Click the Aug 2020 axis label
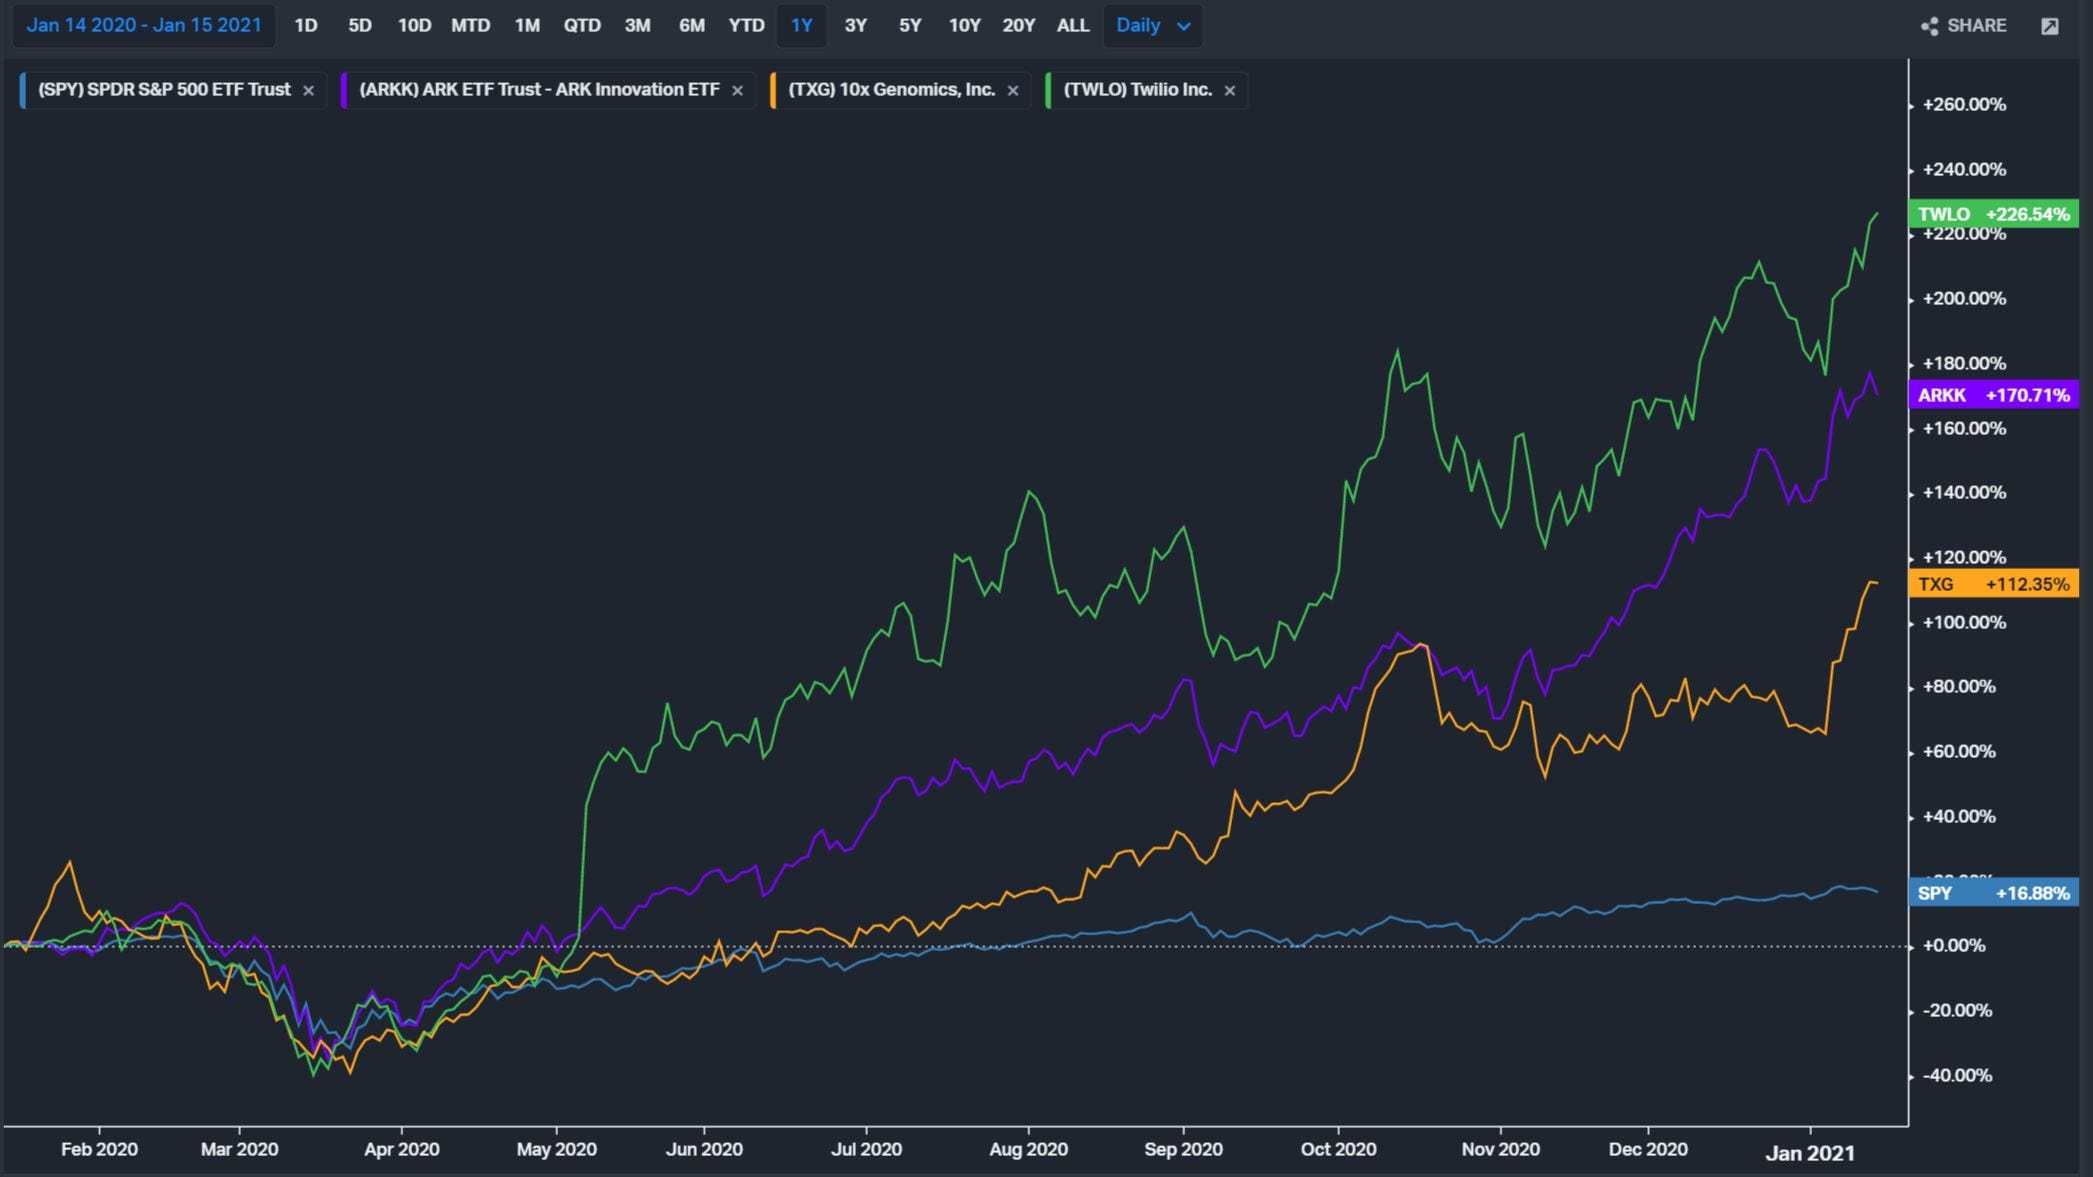2093x1177 pixels. (x=1028, y=1150)
